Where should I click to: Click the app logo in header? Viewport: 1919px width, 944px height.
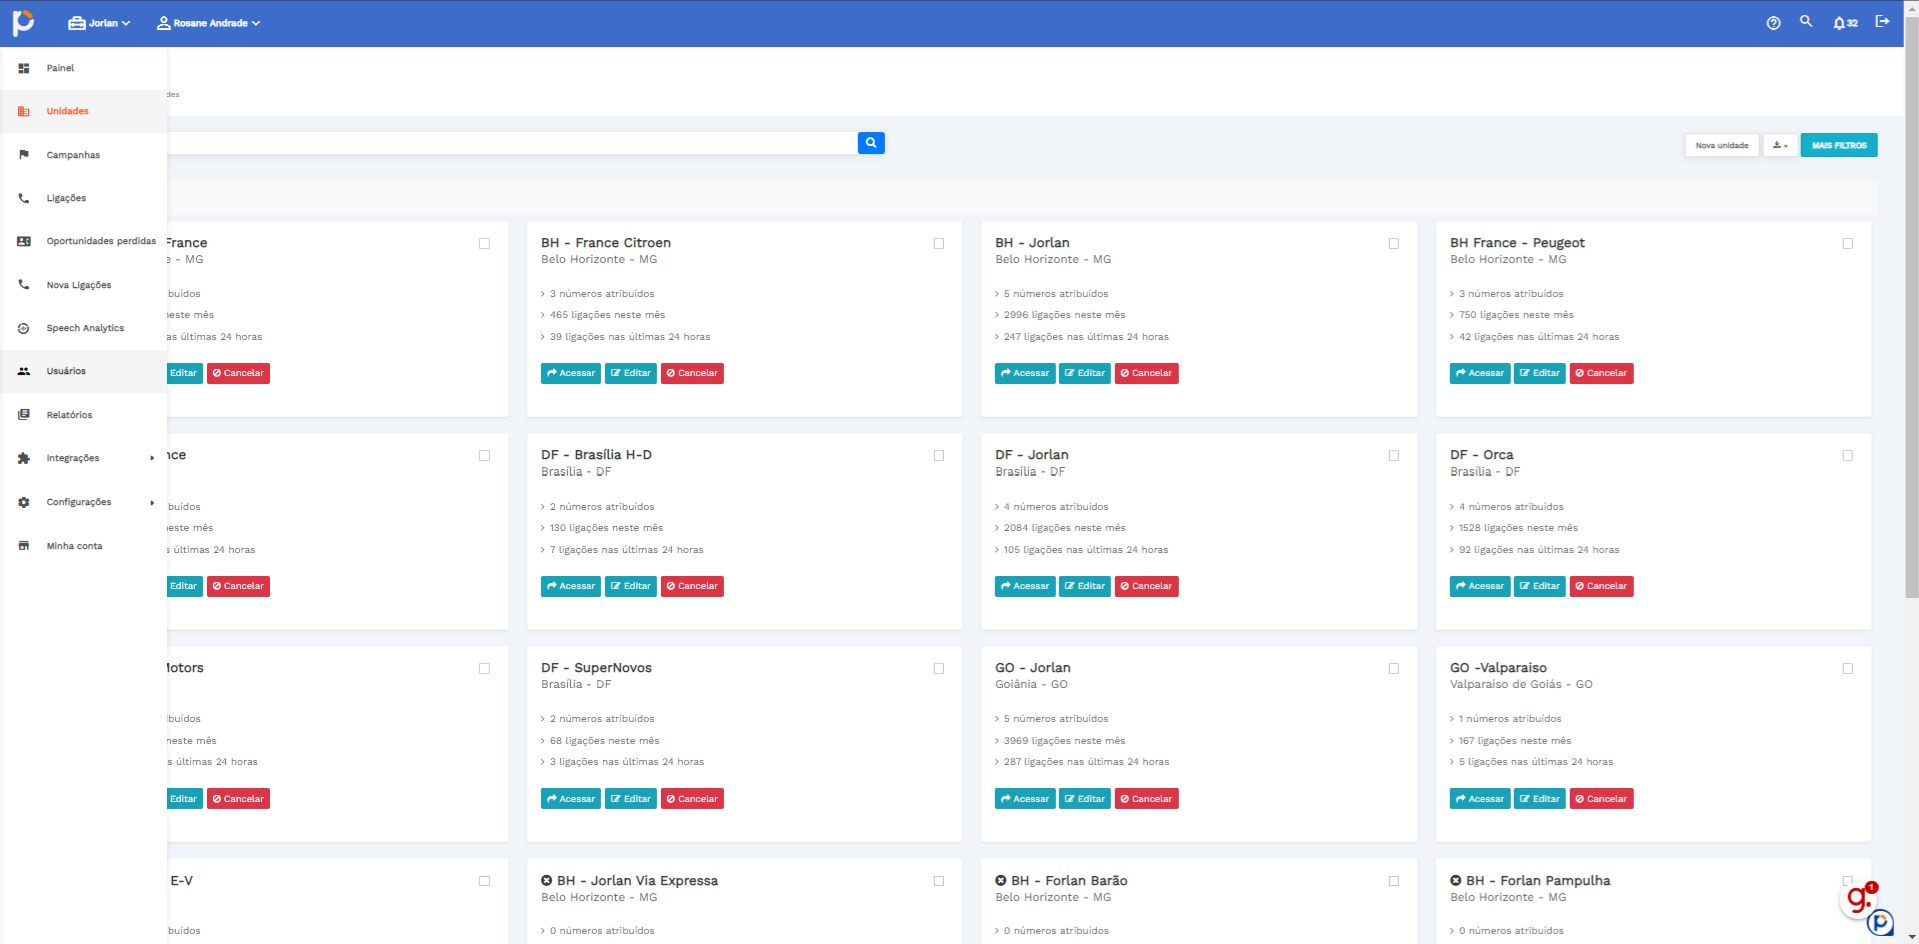[x=23, y=22]
